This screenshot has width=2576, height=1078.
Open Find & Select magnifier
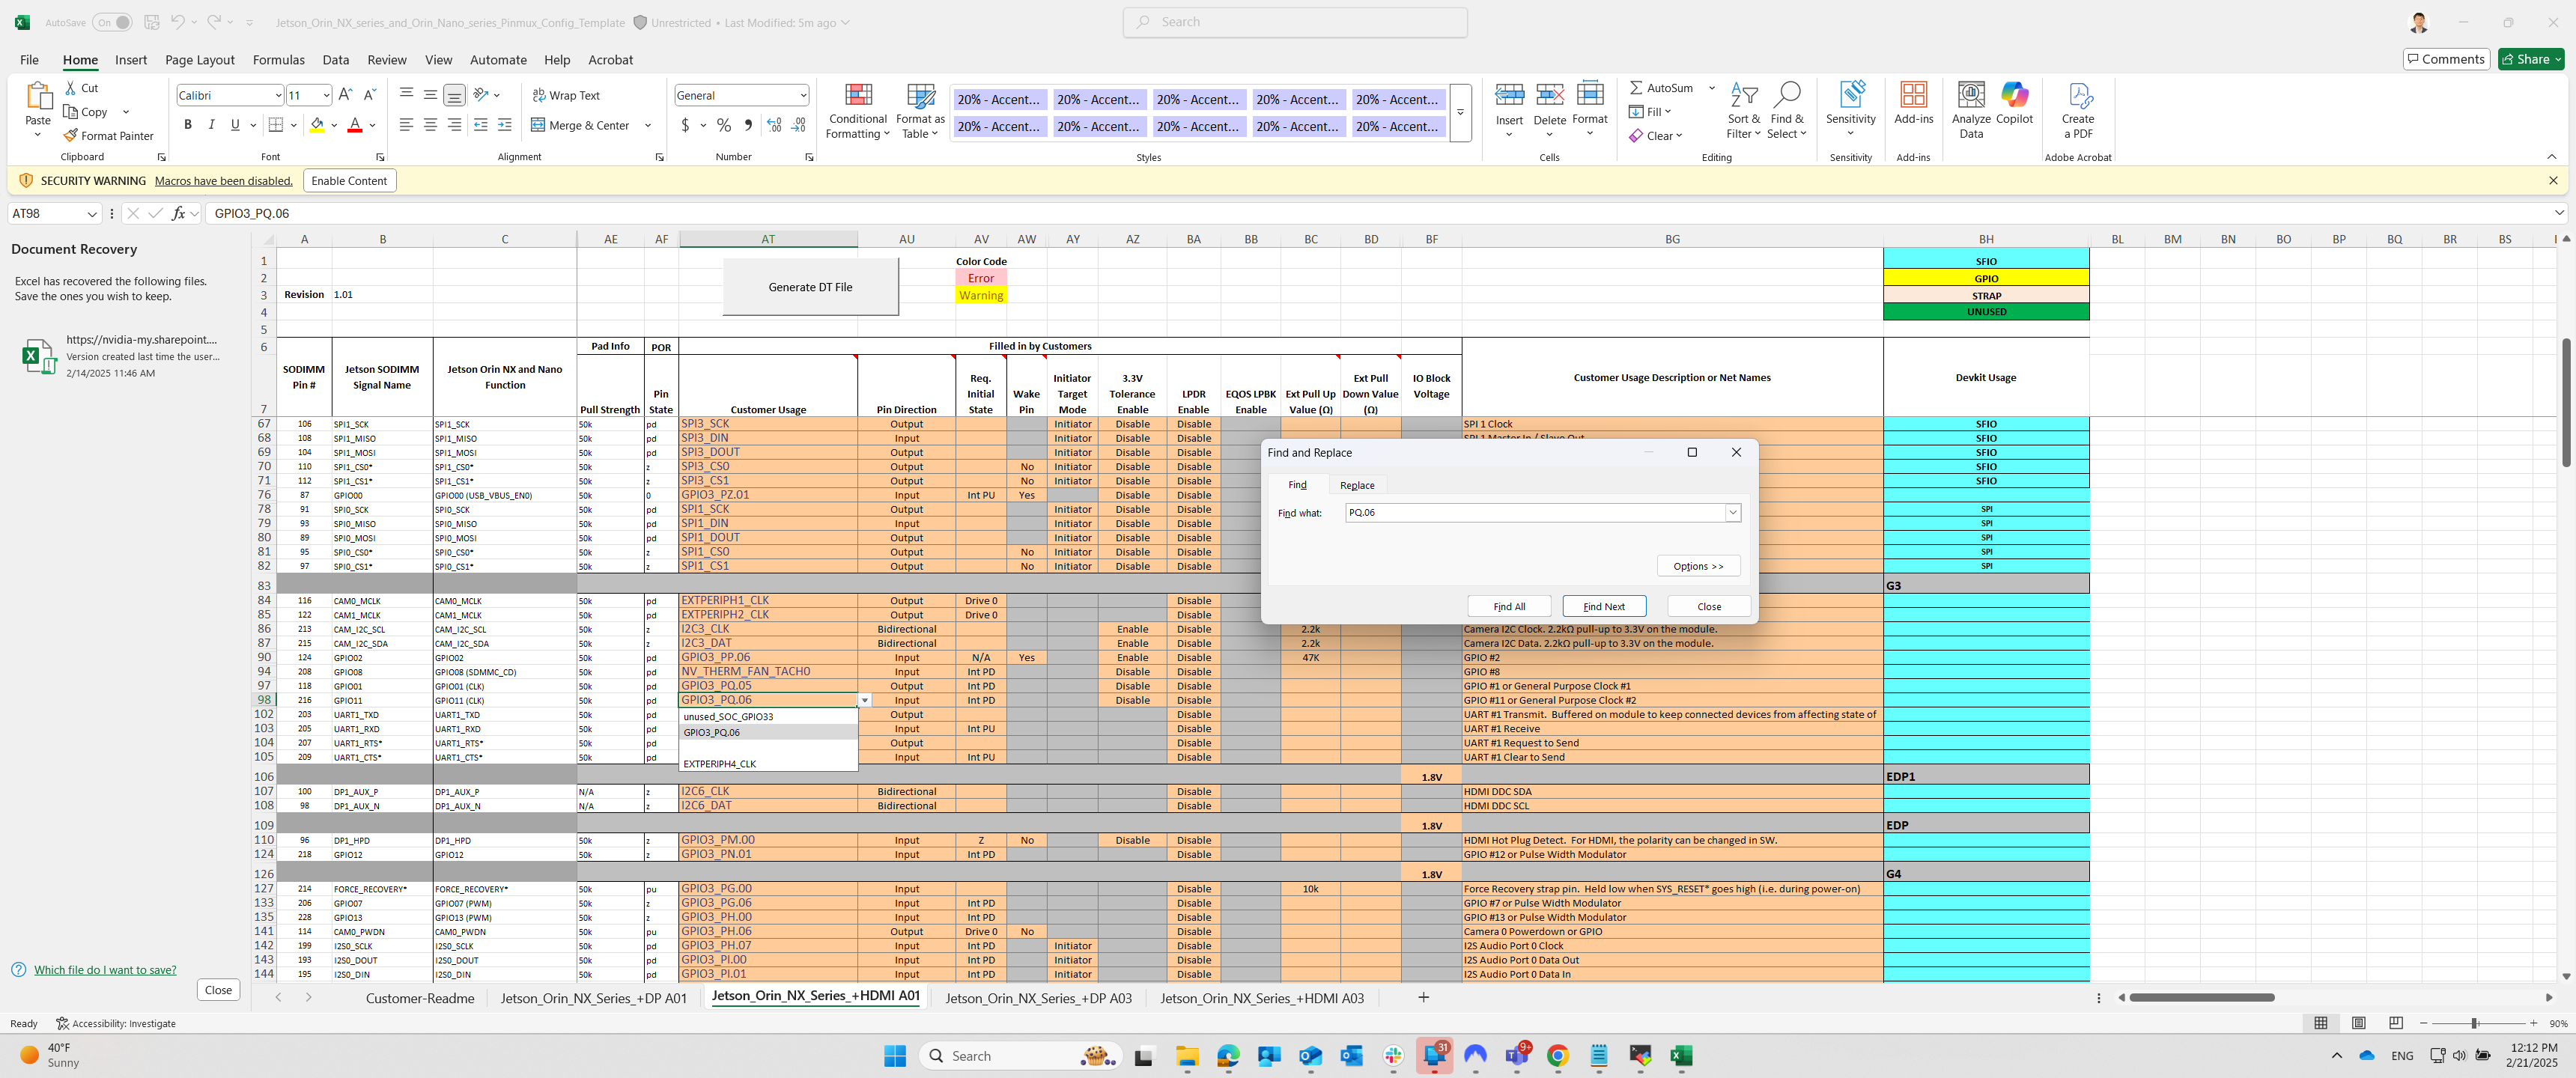pos(1786,111)
